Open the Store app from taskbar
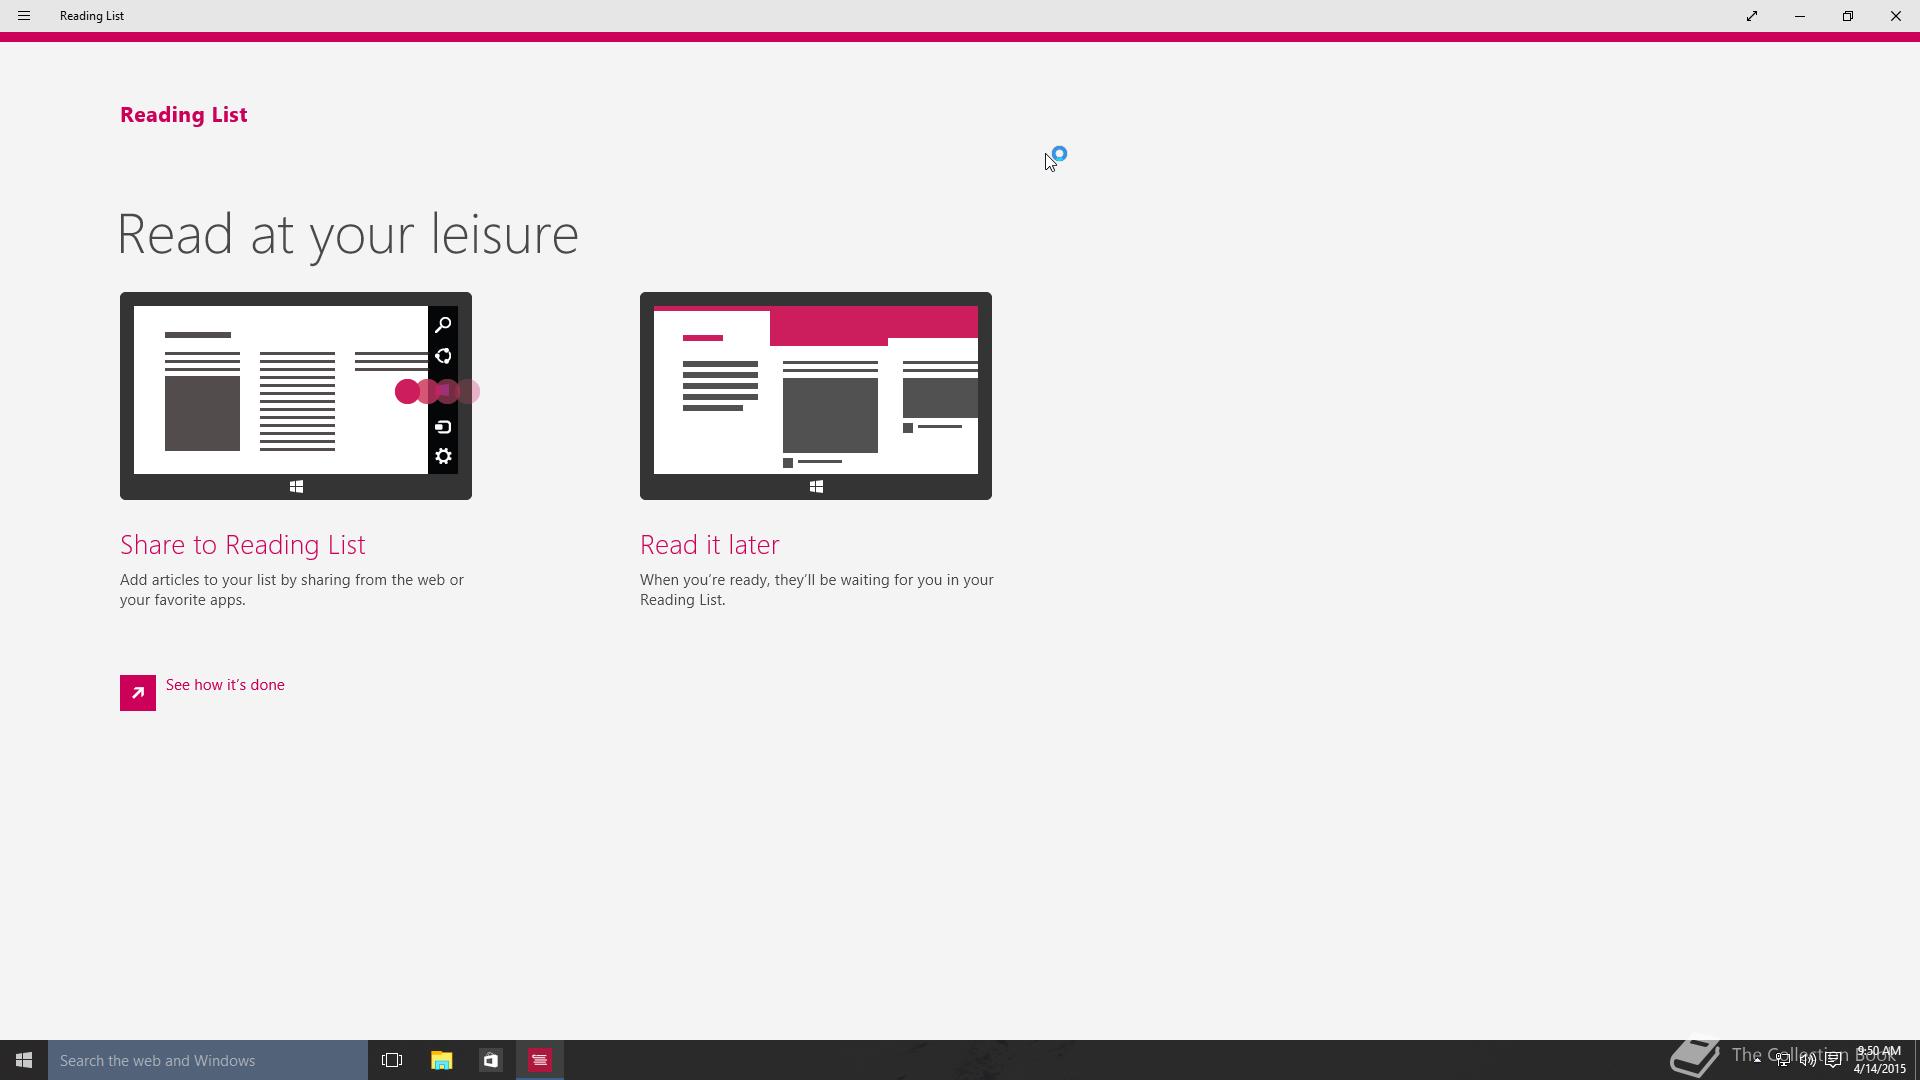Screen dimensions: 1920x1080 coord(490,1060)
